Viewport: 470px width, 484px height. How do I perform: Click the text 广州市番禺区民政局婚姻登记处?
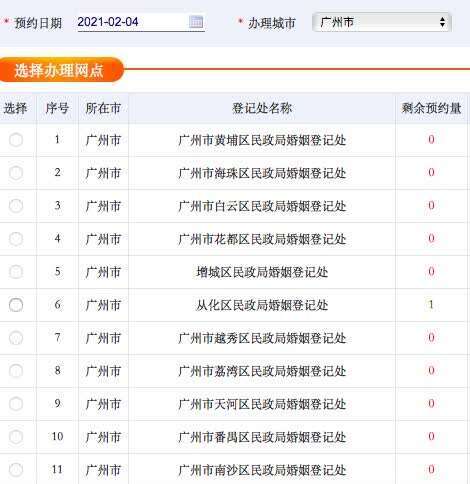(262, 437)
